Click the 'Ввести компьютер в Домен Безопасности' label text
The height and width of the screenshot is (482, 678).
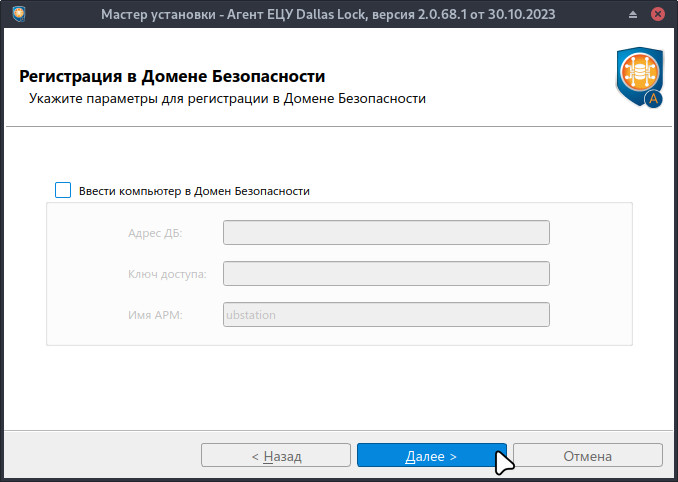(x=194, y=191)
